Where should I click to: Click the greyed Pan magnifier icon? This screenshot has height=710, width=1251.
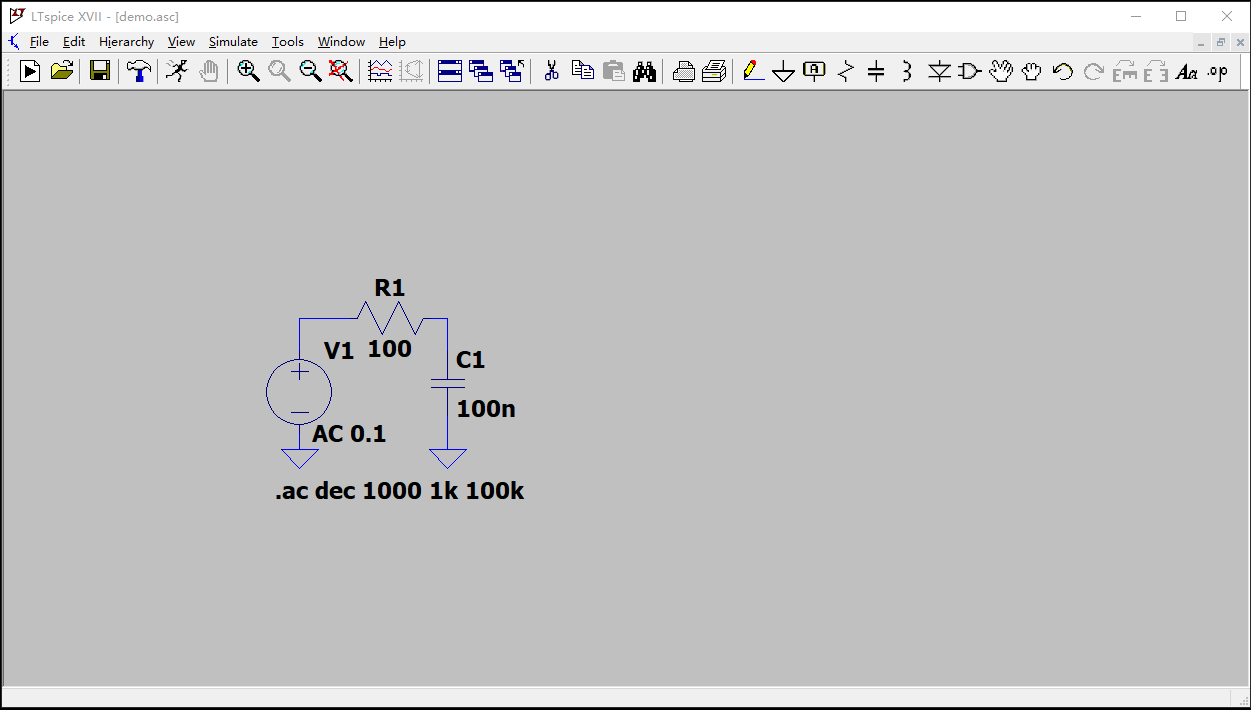coord(279,71)
